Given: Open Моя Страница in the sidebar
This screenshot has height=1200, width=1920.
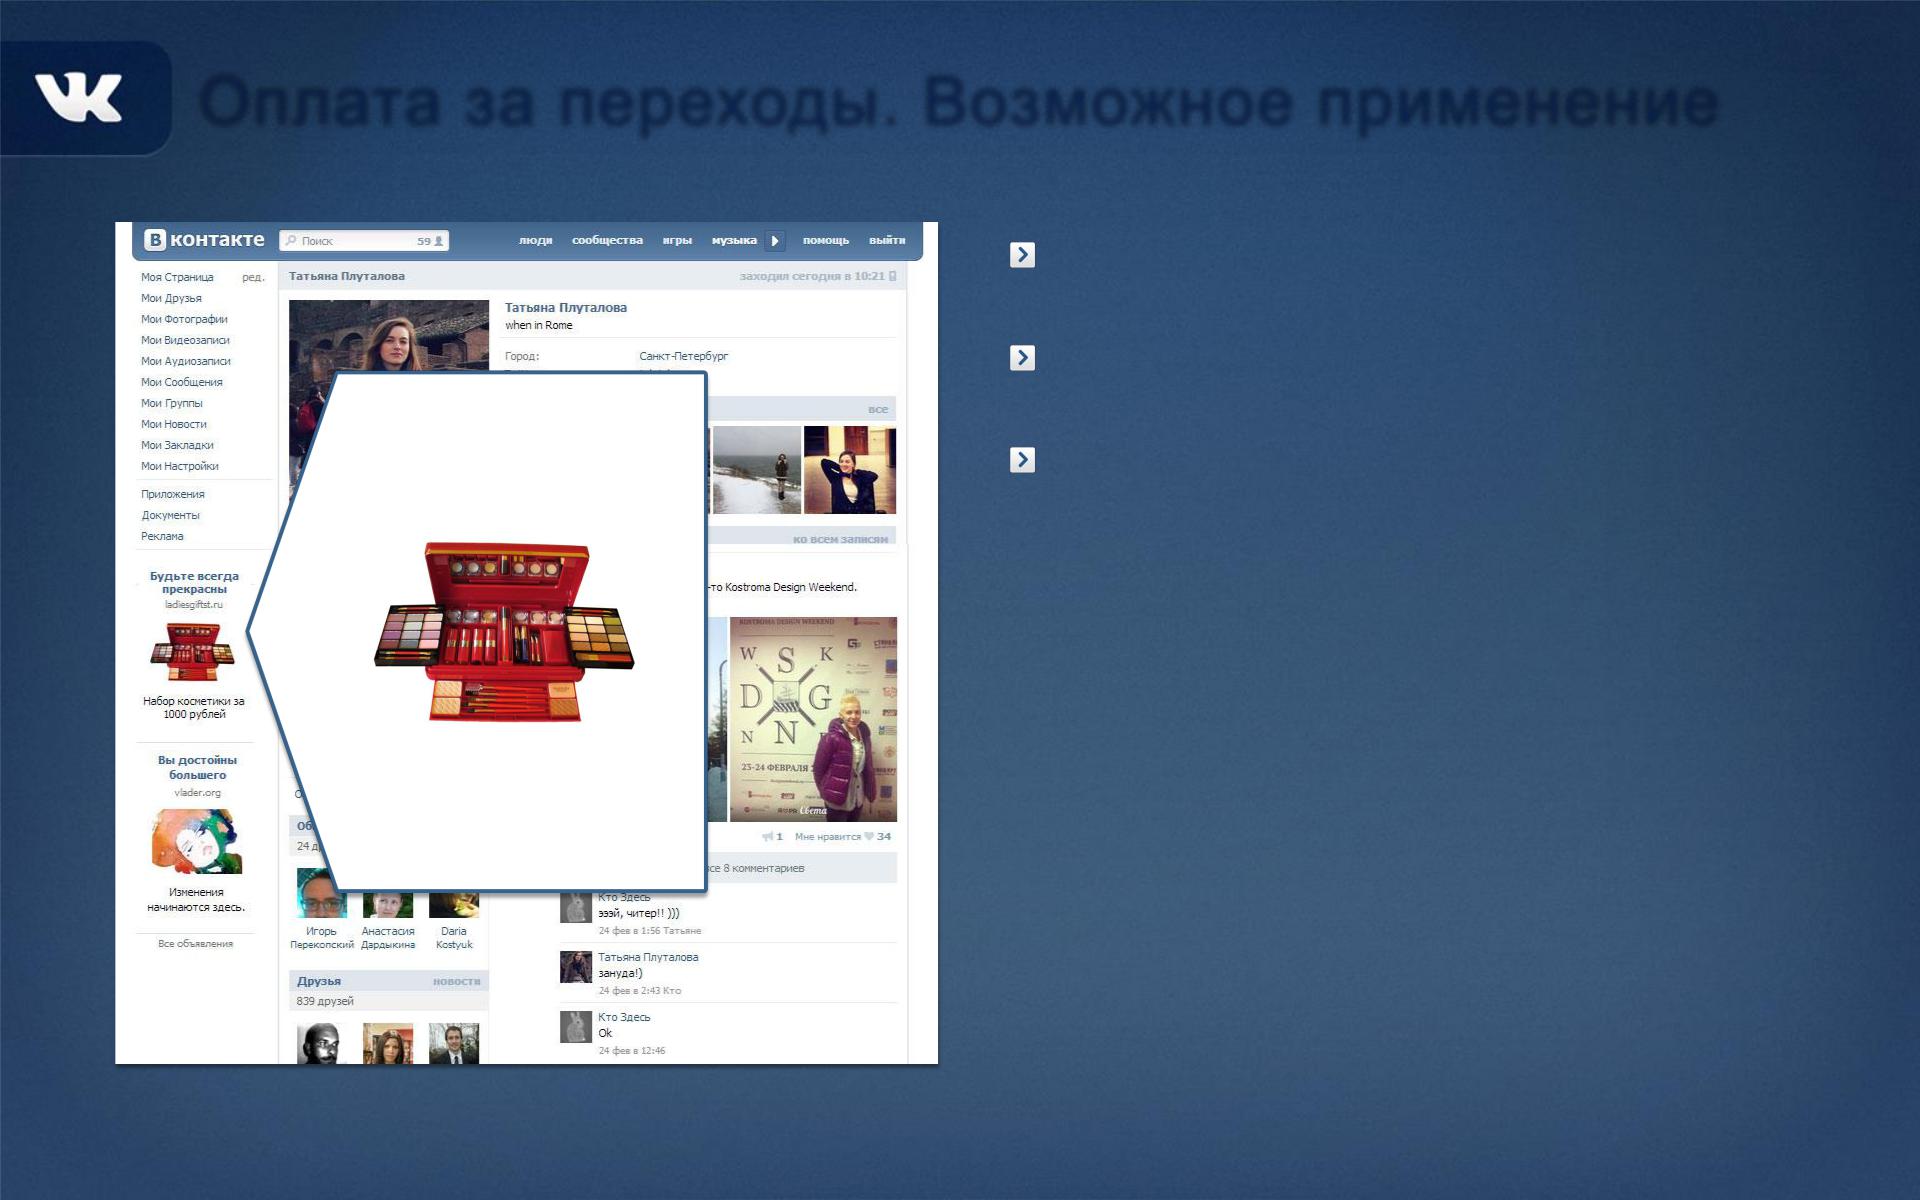Looking at the screenshot, I should (177, 277).
